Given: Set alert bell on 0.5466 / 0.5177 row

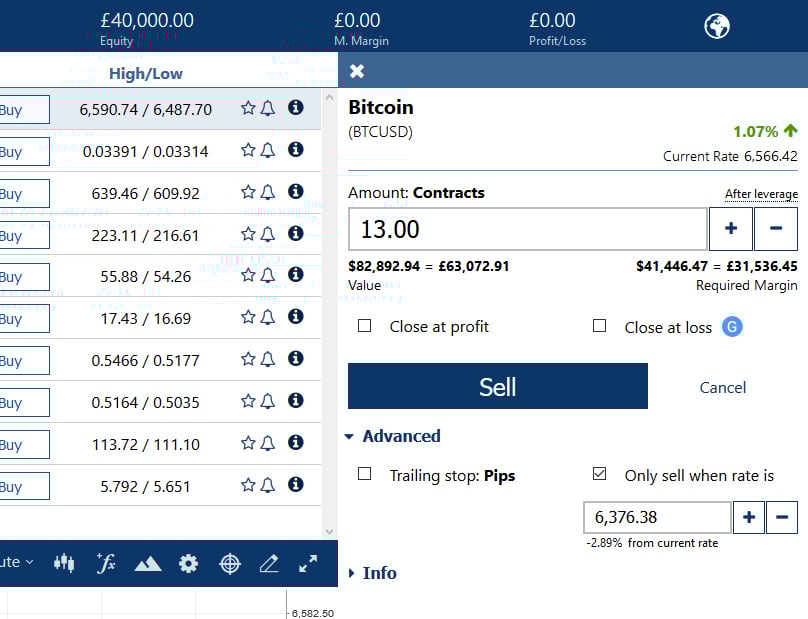Looking at the screenshot, I should point(267,359).
